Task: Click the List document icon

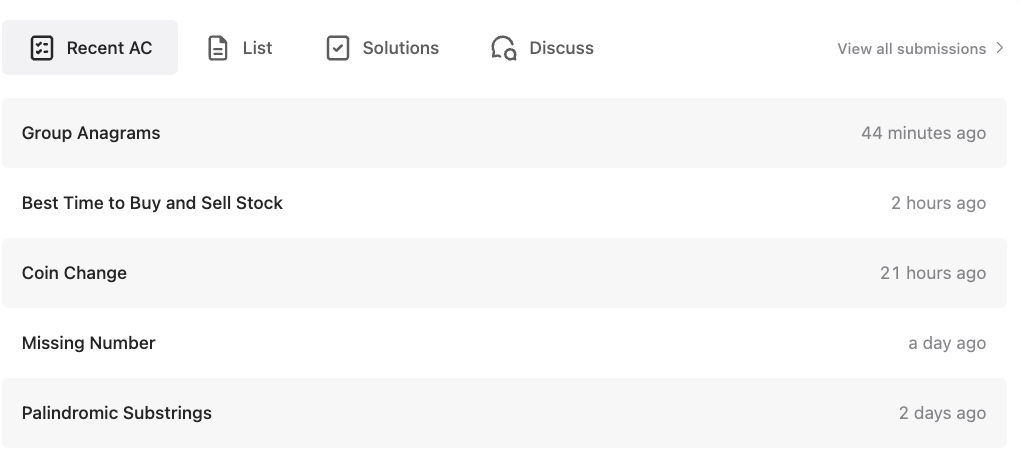Action: (x=217, y=48)
